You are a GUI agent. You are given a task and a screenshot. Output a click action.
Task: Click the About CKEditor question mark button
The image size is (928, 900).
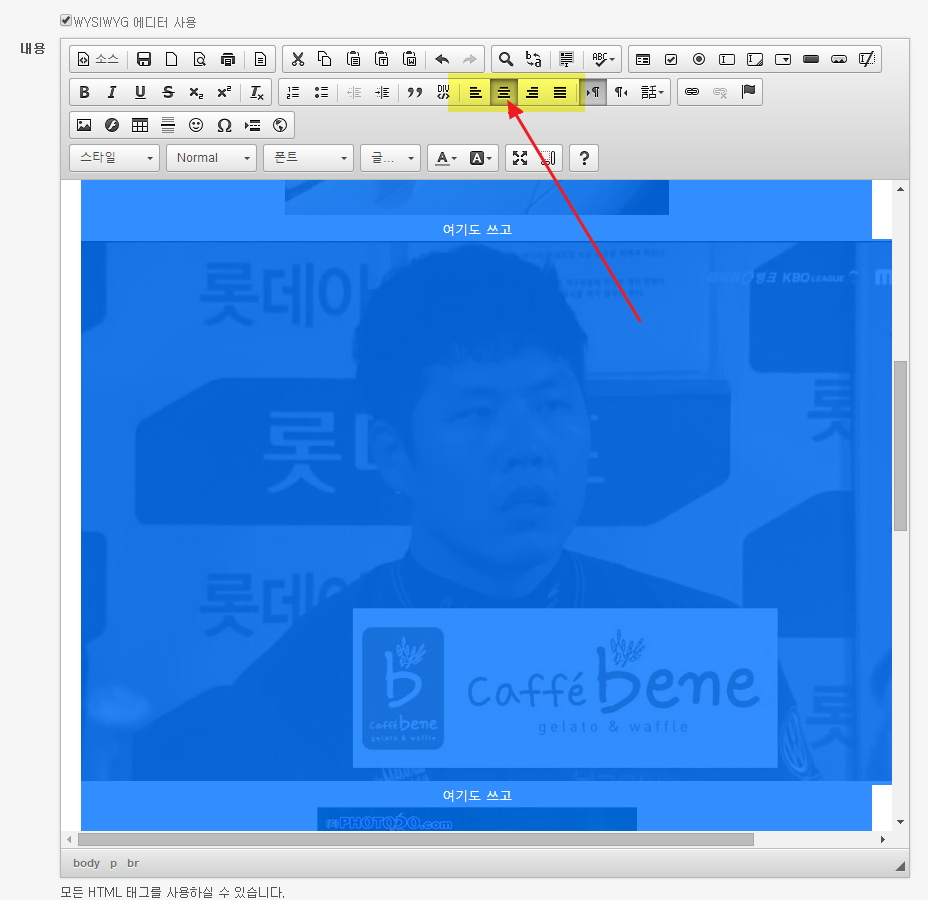(584, 158)
